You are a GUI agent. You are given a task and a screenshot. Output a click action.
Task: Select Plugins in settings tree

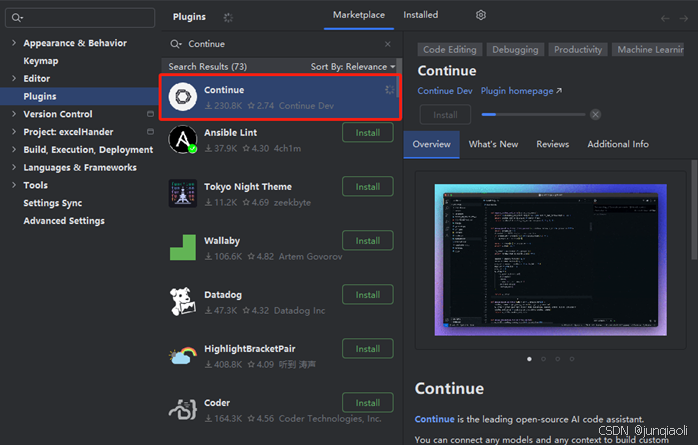[x=79, y=96]
